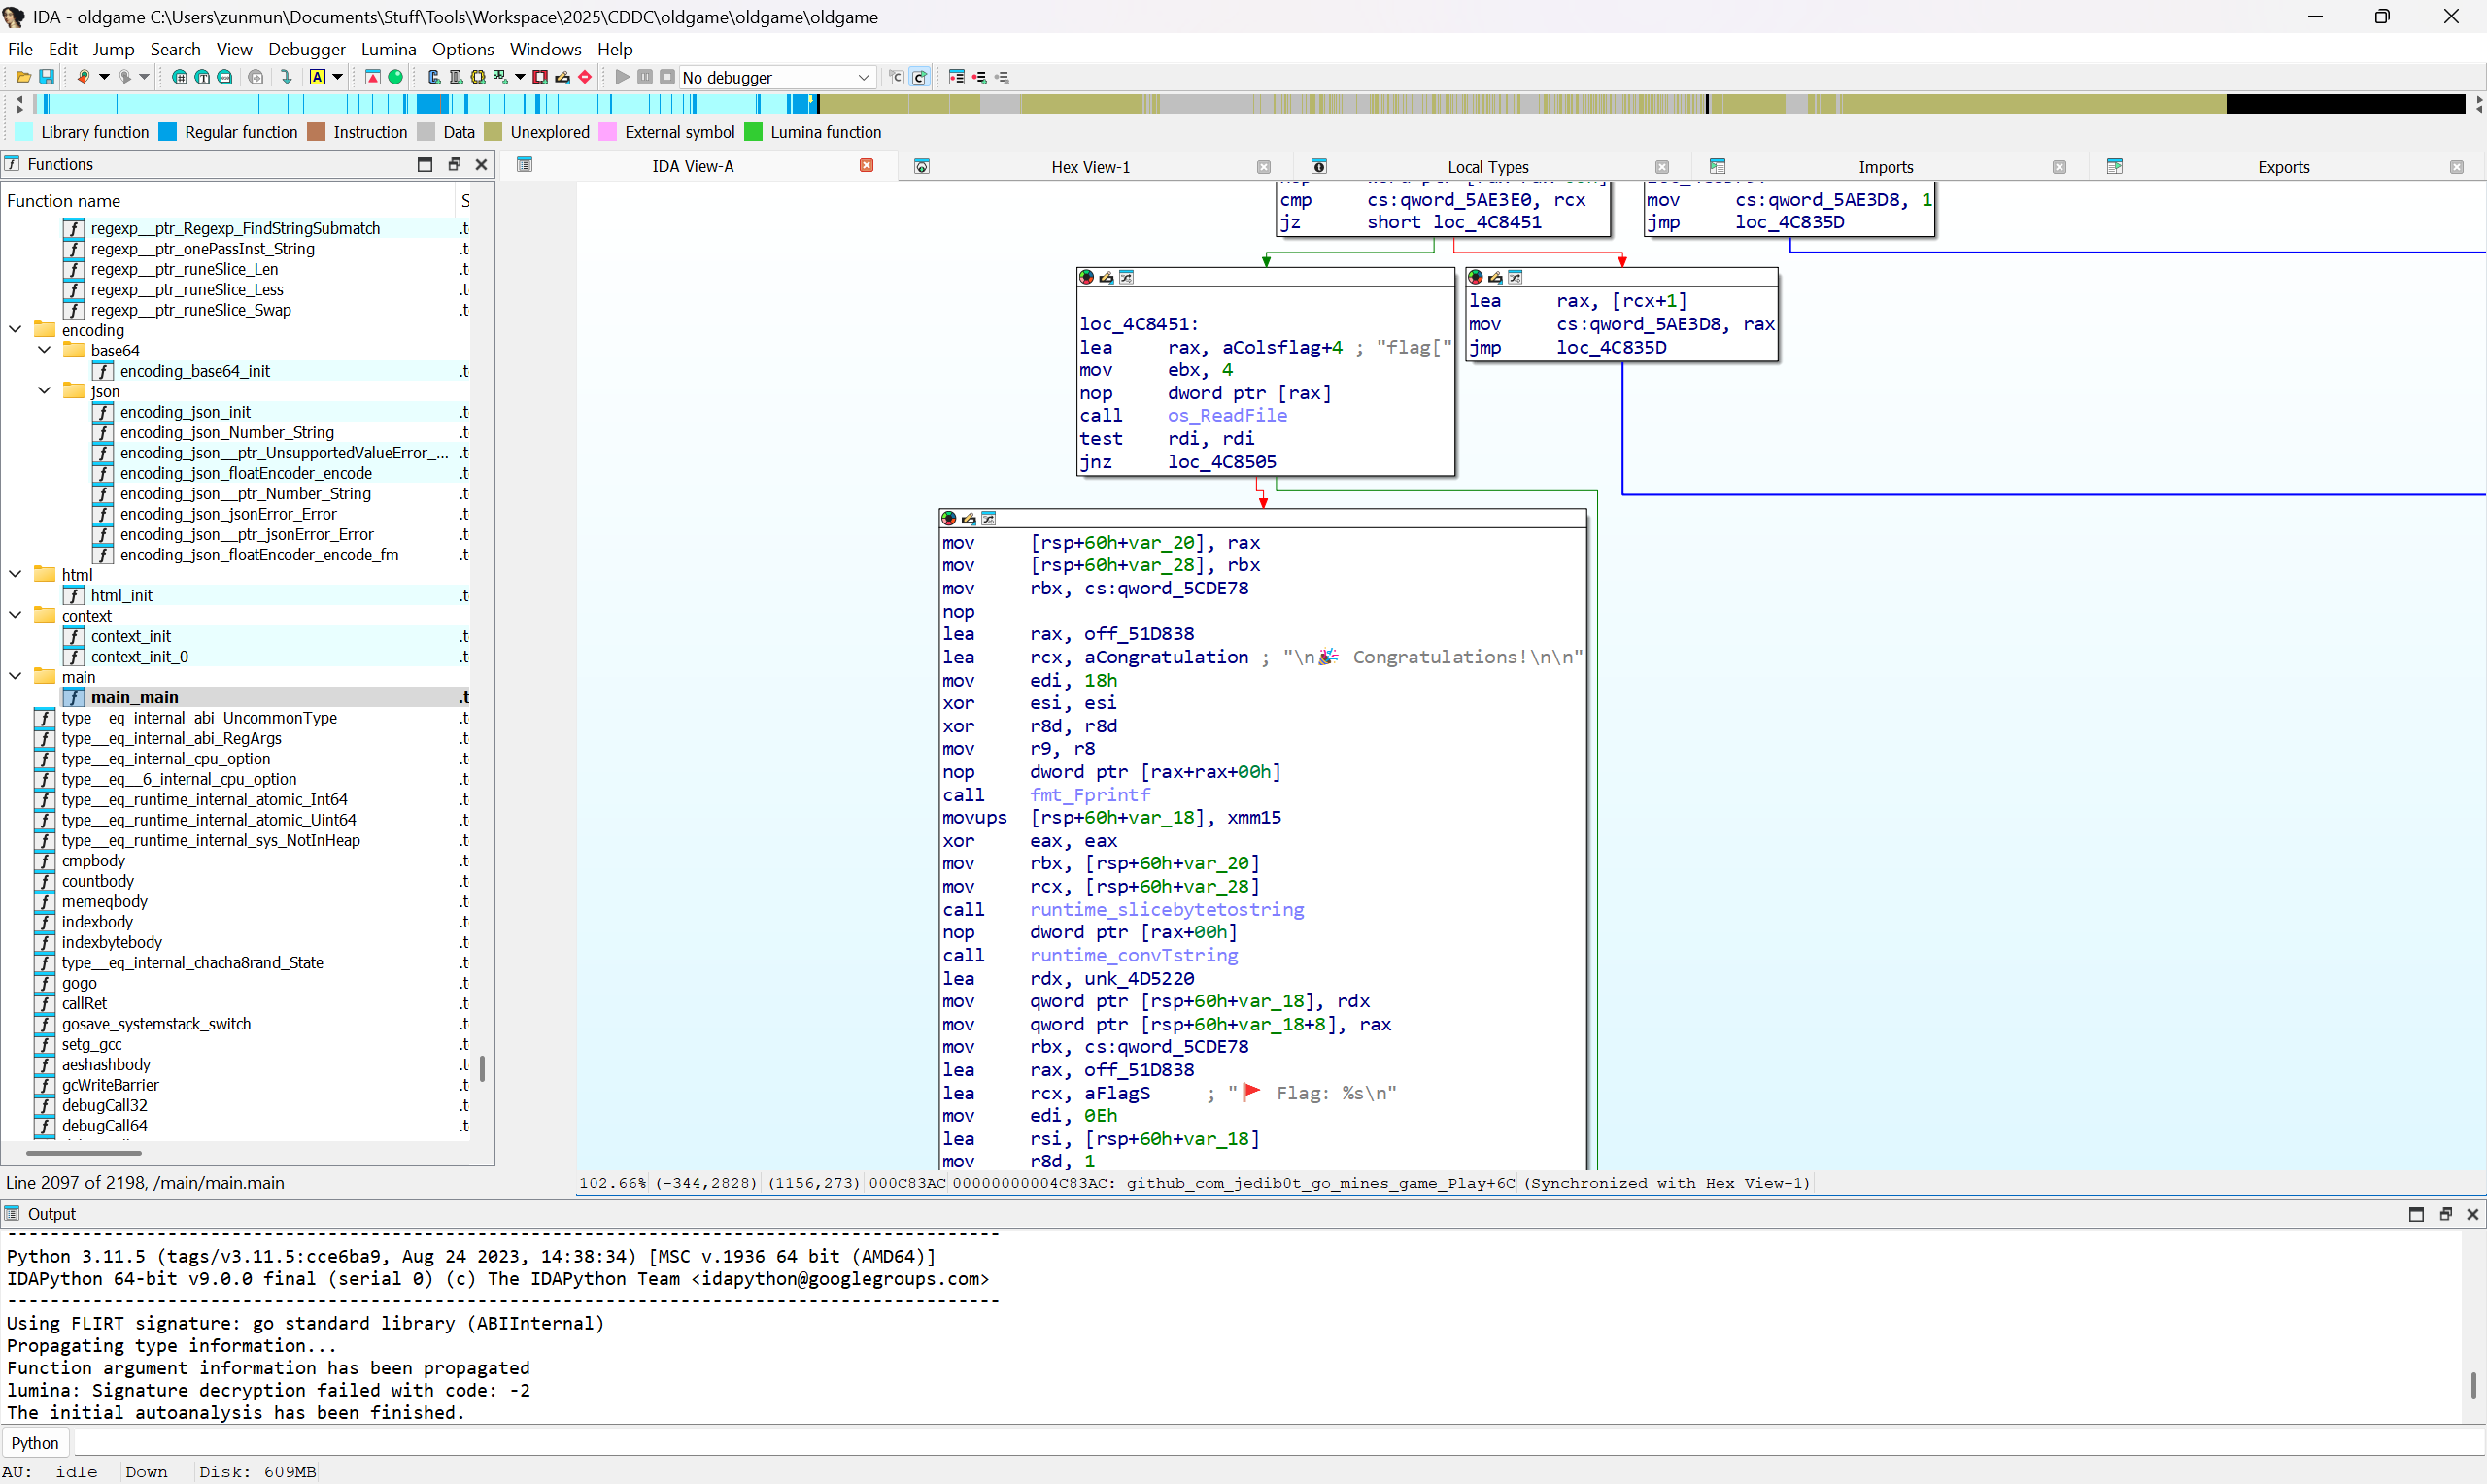Click the green circle toolbar icon
Image resolution: width=2487 pixels, height=1484 pixels.
coord(396,77)
